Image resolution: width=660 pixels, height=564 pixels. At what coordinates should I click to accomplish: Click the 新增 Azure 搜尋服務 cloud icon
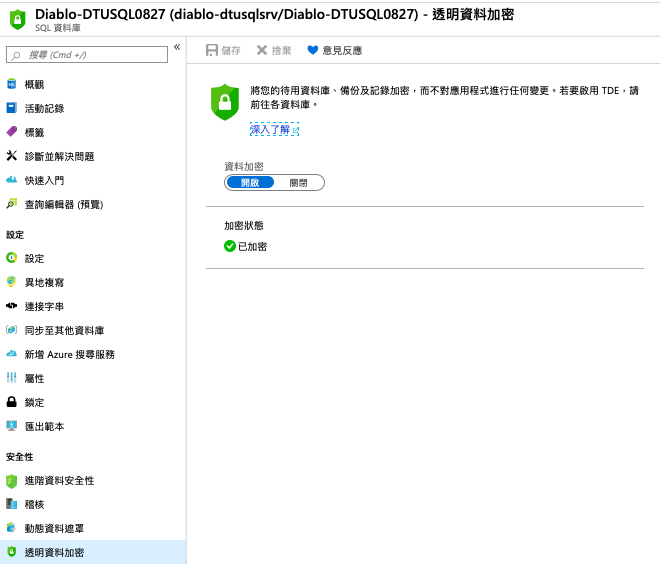click(12, 354)
